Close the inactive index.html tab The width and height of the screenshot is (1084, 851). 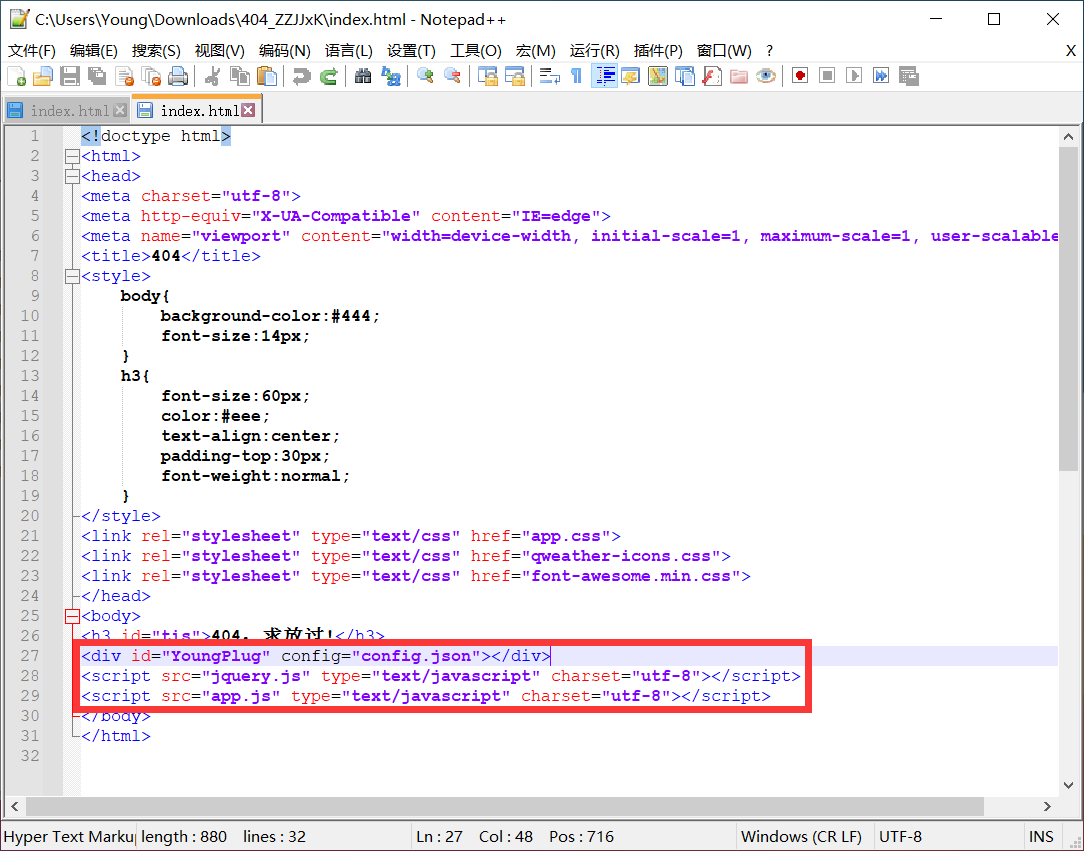pyautogui.click(x=120, y=110)
